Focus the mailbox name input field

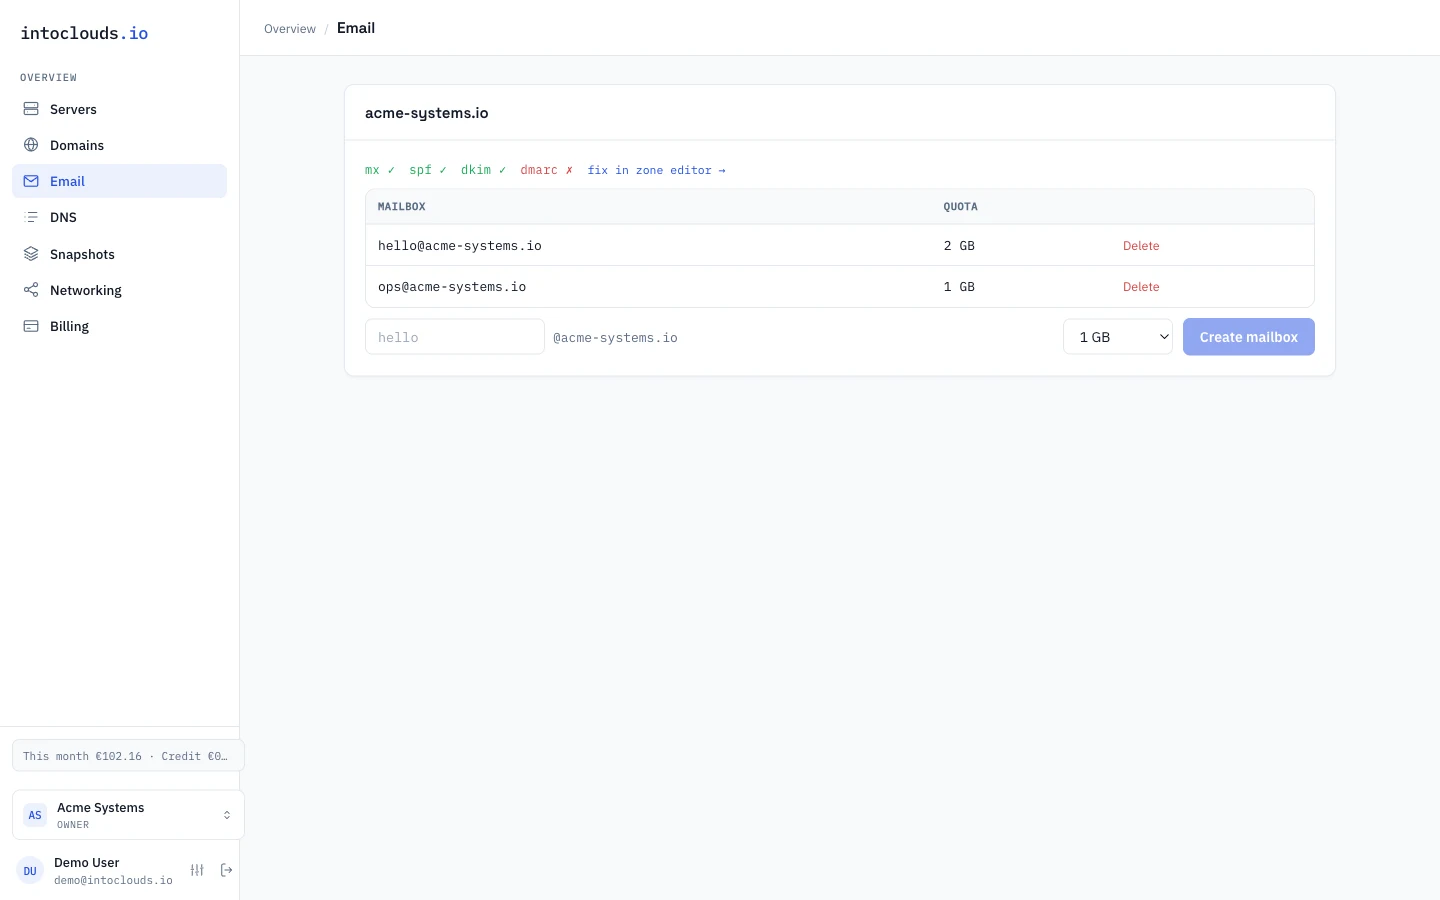coord(455,337)
